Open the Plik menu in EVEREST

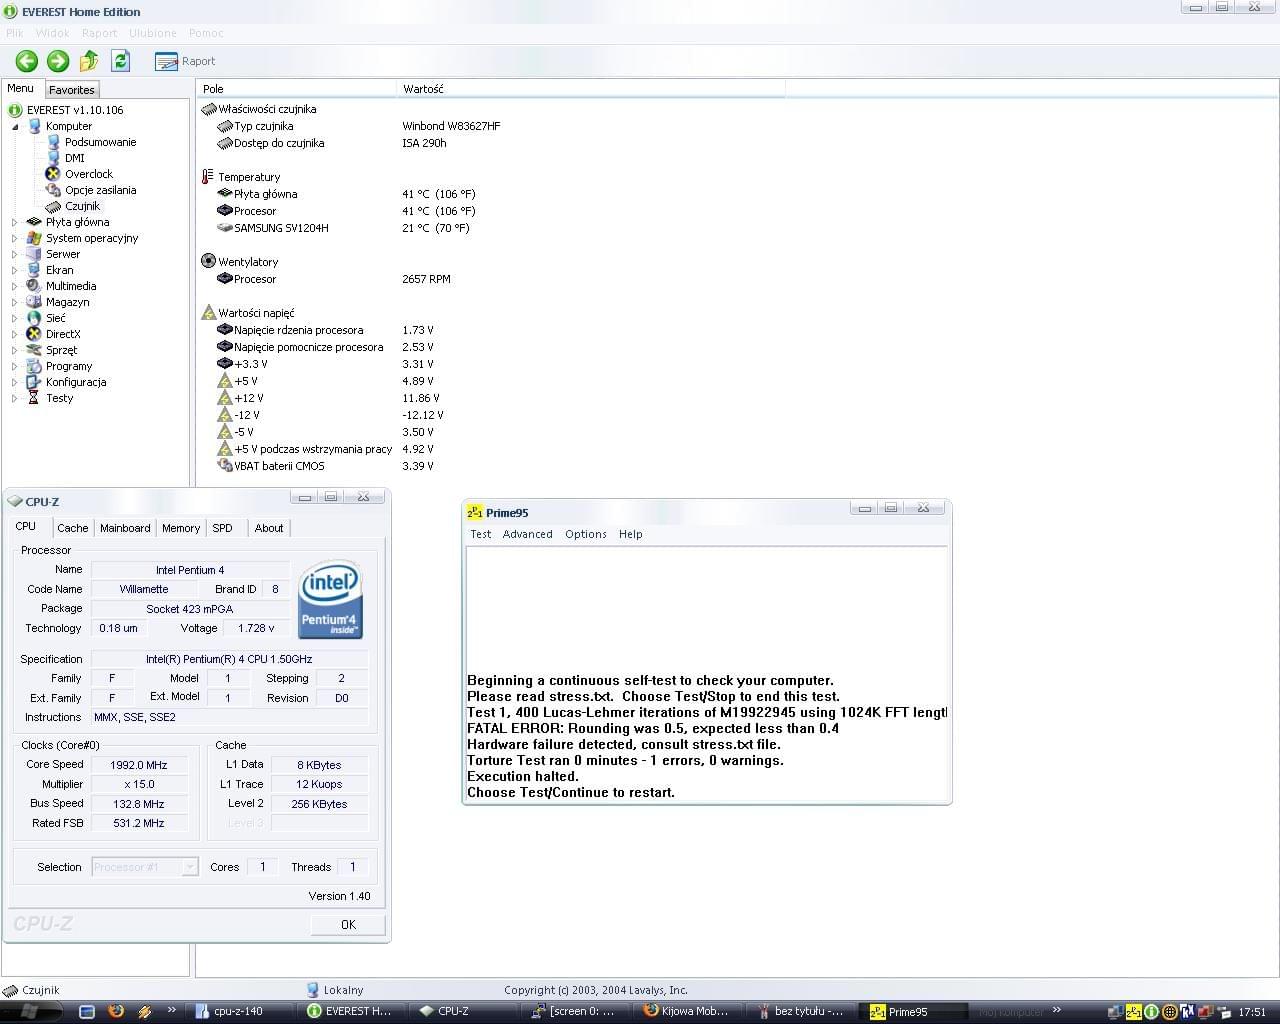(x=15, y=33)
